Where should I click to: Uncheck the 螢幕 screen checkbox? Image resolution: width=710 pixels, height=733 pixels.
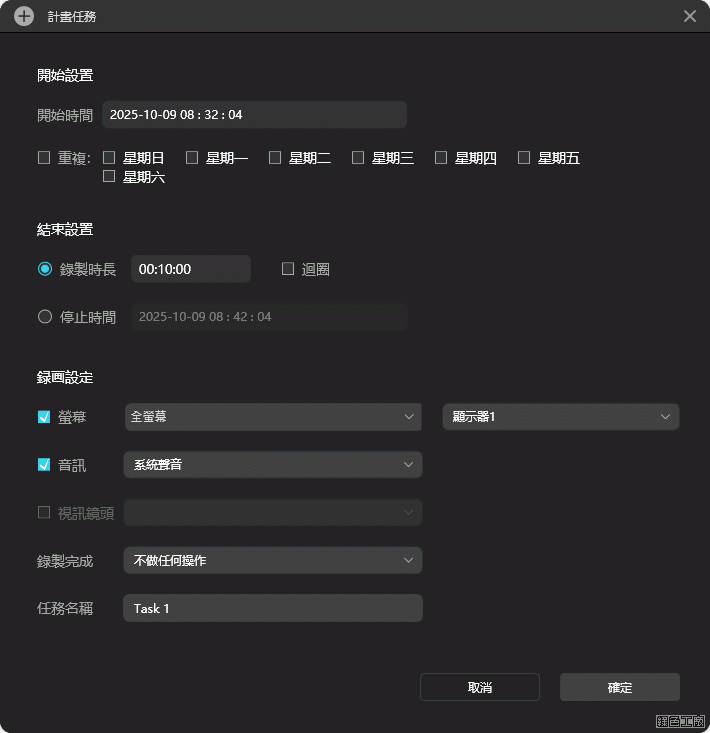tap(44, 417)
